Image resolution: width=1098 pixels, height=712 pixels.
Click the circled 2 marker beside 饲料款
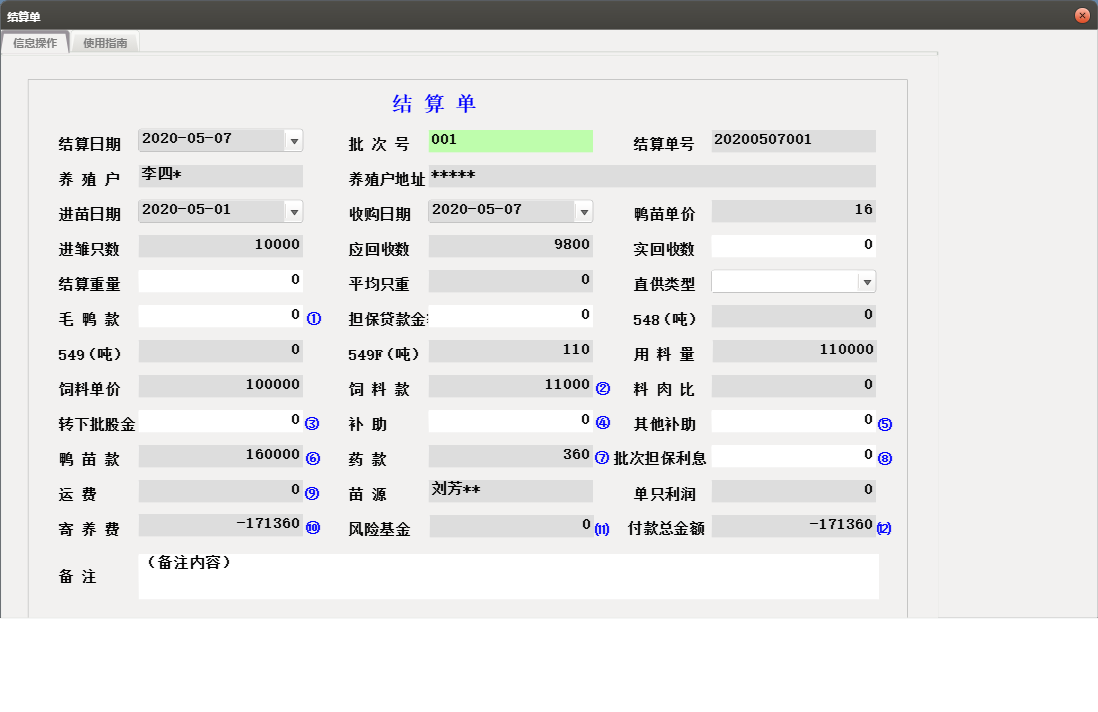[x=602, y=389]
